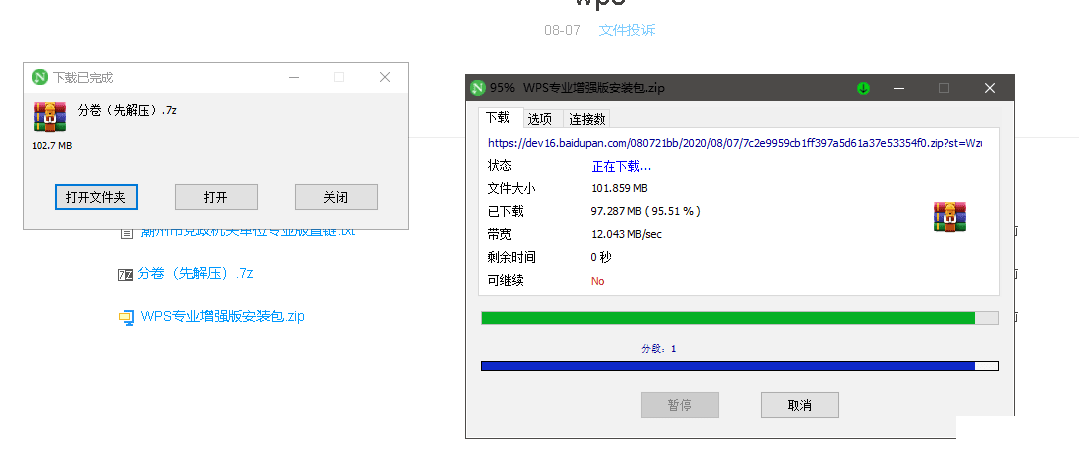Click the green overall progress bar
The image size is (1079, 467).
pos(740,318)
